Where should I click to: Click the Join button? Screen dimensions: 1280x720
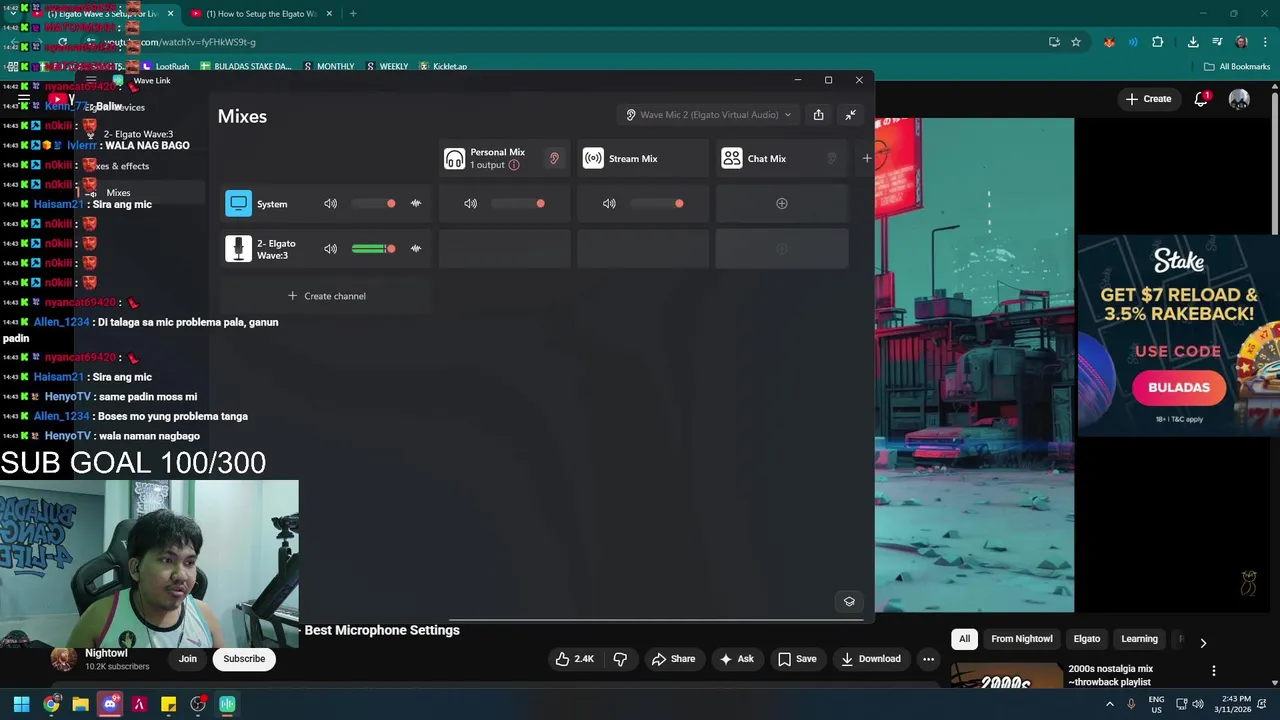[x=188, y=659]
